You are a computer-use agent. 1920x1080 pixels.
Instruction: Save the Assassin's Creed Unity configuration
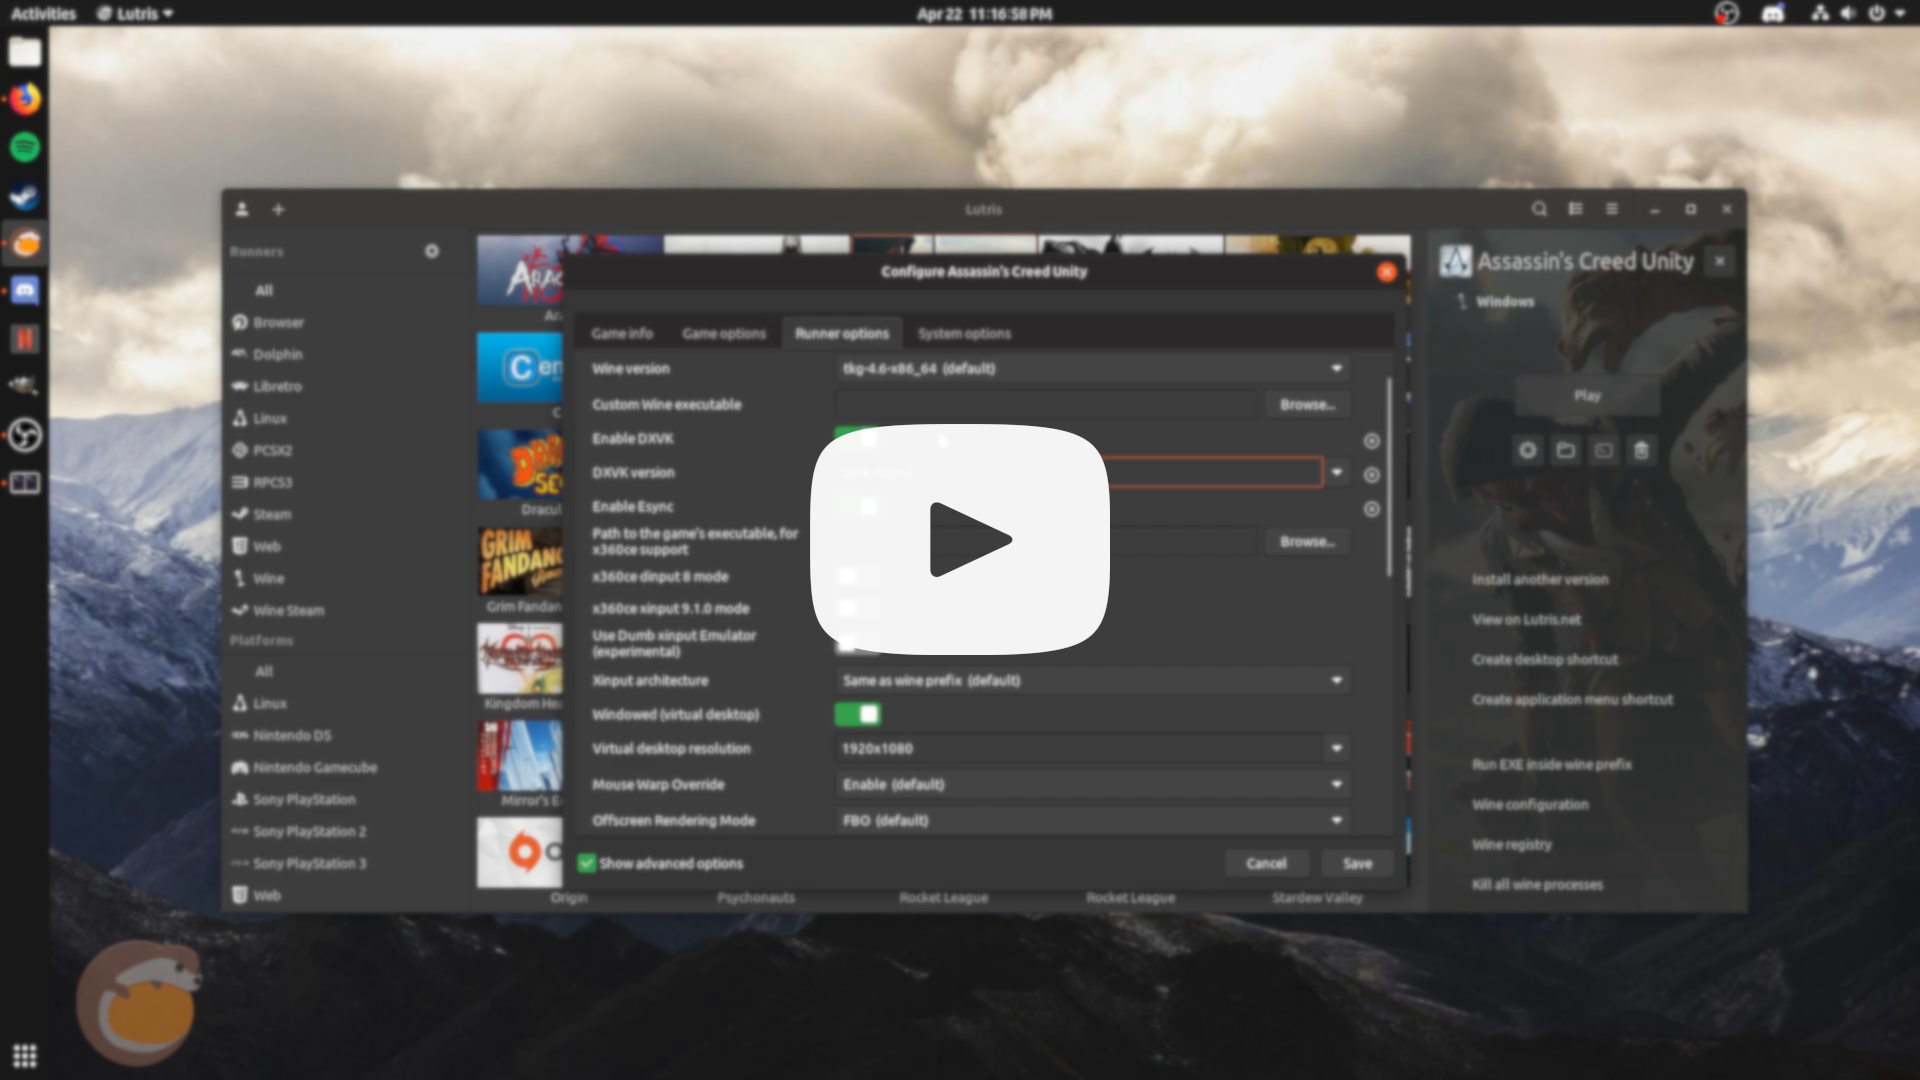point(1357,863)
